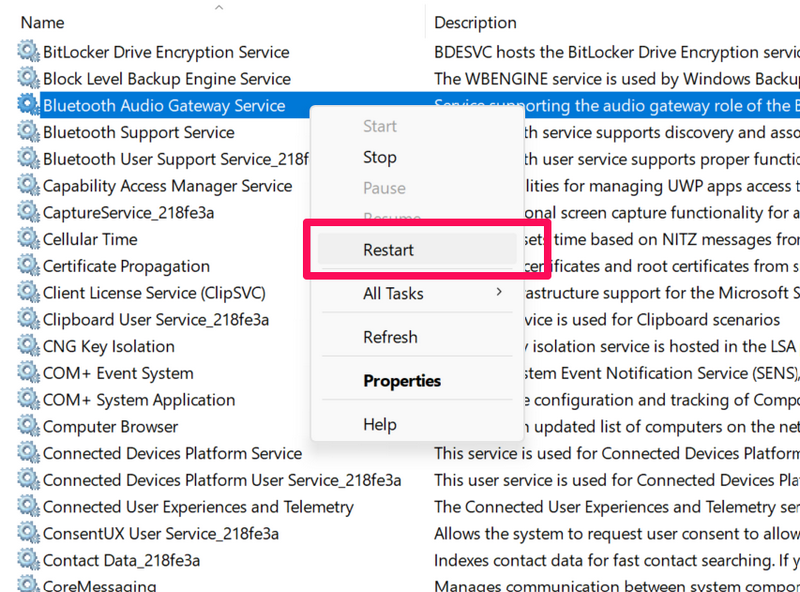The image size is (800, 592).
Task: Select Connected User Experiences and Telemetry service
Action: coord(198,507)
